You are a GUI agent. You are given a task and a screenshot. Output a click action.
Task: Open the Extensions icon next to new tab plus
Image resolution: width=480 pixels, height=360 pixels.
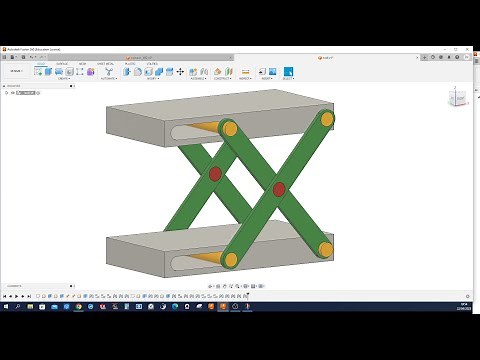433,57
